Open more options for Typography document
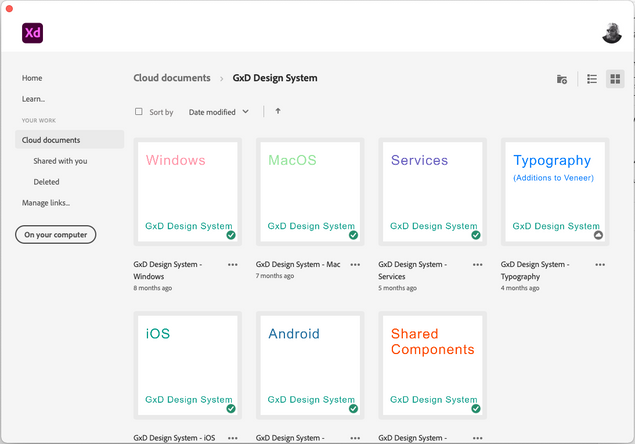 point(600,265)
